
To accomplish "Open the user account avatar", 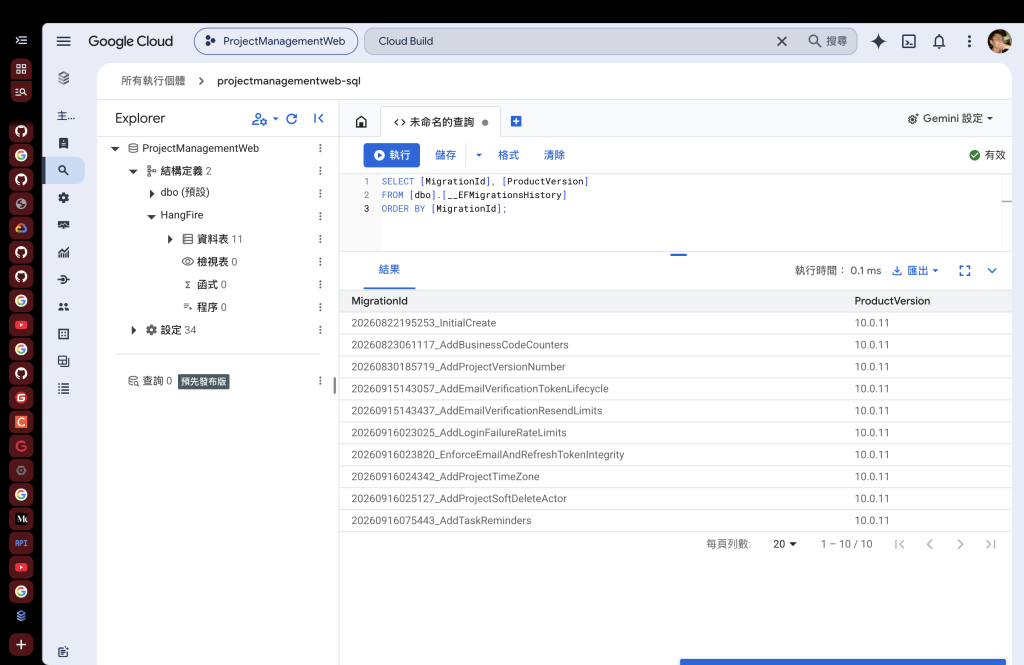I will tap(999, 41).
